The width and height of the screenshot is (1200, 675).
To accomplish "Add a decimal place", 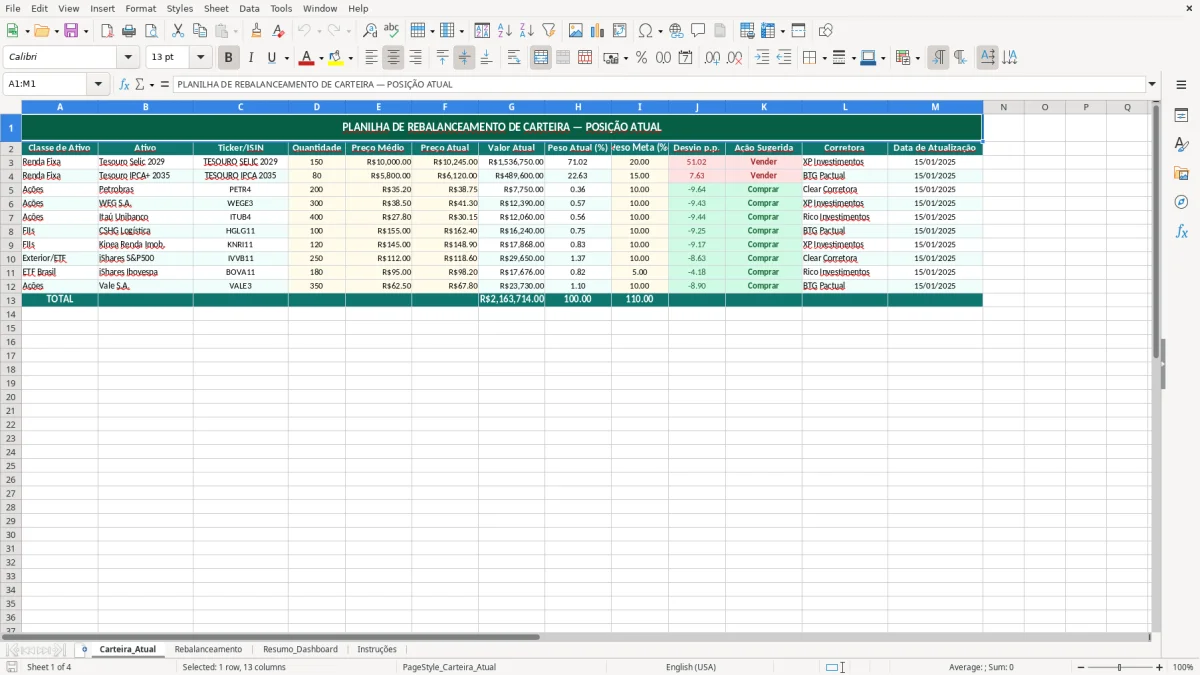I will coord(712,58).
